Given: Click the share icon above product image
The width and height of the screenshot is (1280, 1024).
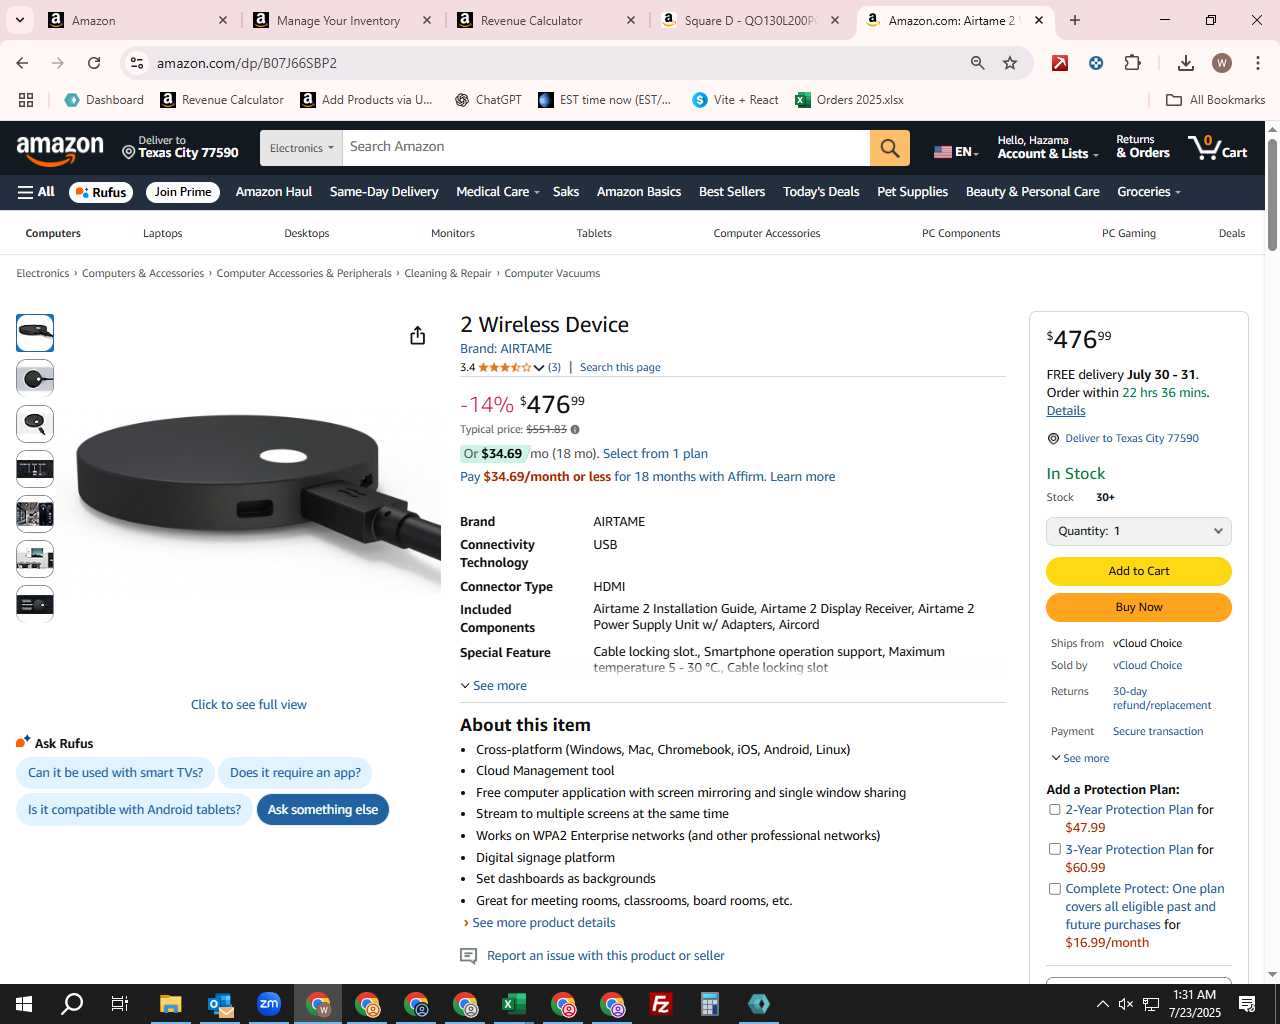Looking at the screenshot, I should click(418, 335).
